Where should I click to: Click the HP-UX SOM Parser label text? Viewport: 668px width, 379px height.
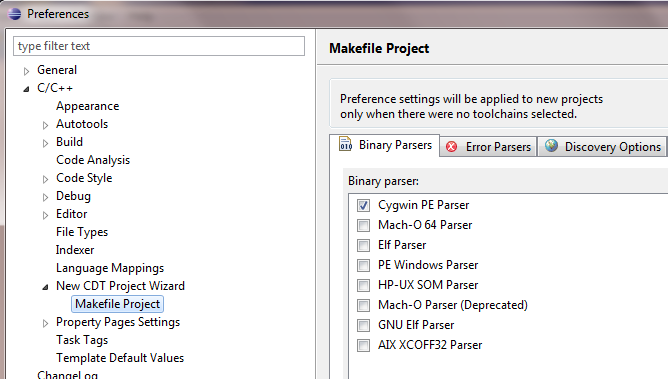[428, 285]
